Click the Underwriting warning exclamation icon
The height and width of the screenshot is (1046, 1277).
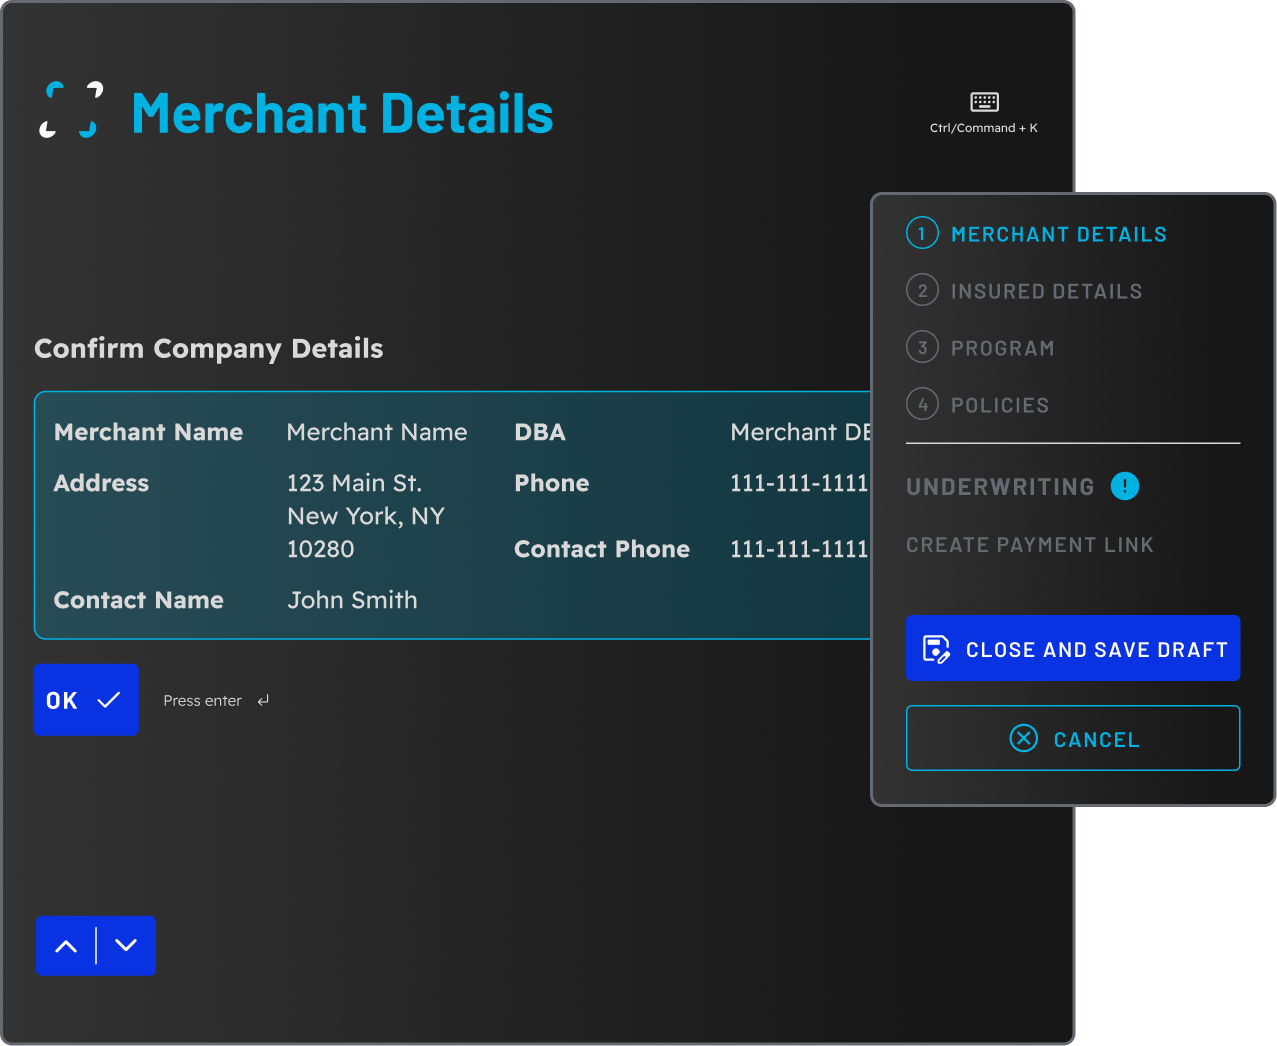[1124, 486]
